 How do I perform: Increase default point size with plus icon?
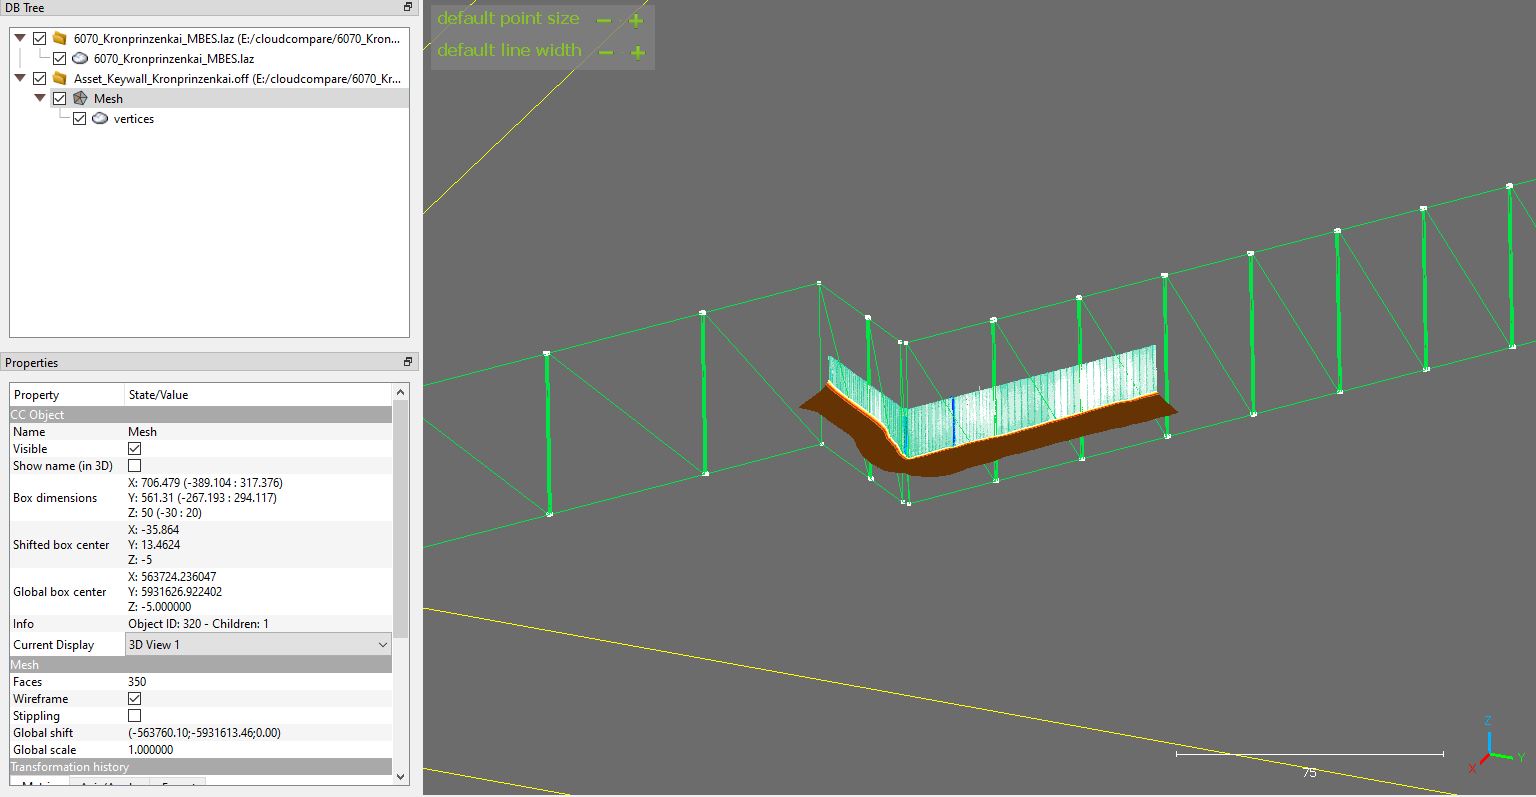tap(636, 20)
